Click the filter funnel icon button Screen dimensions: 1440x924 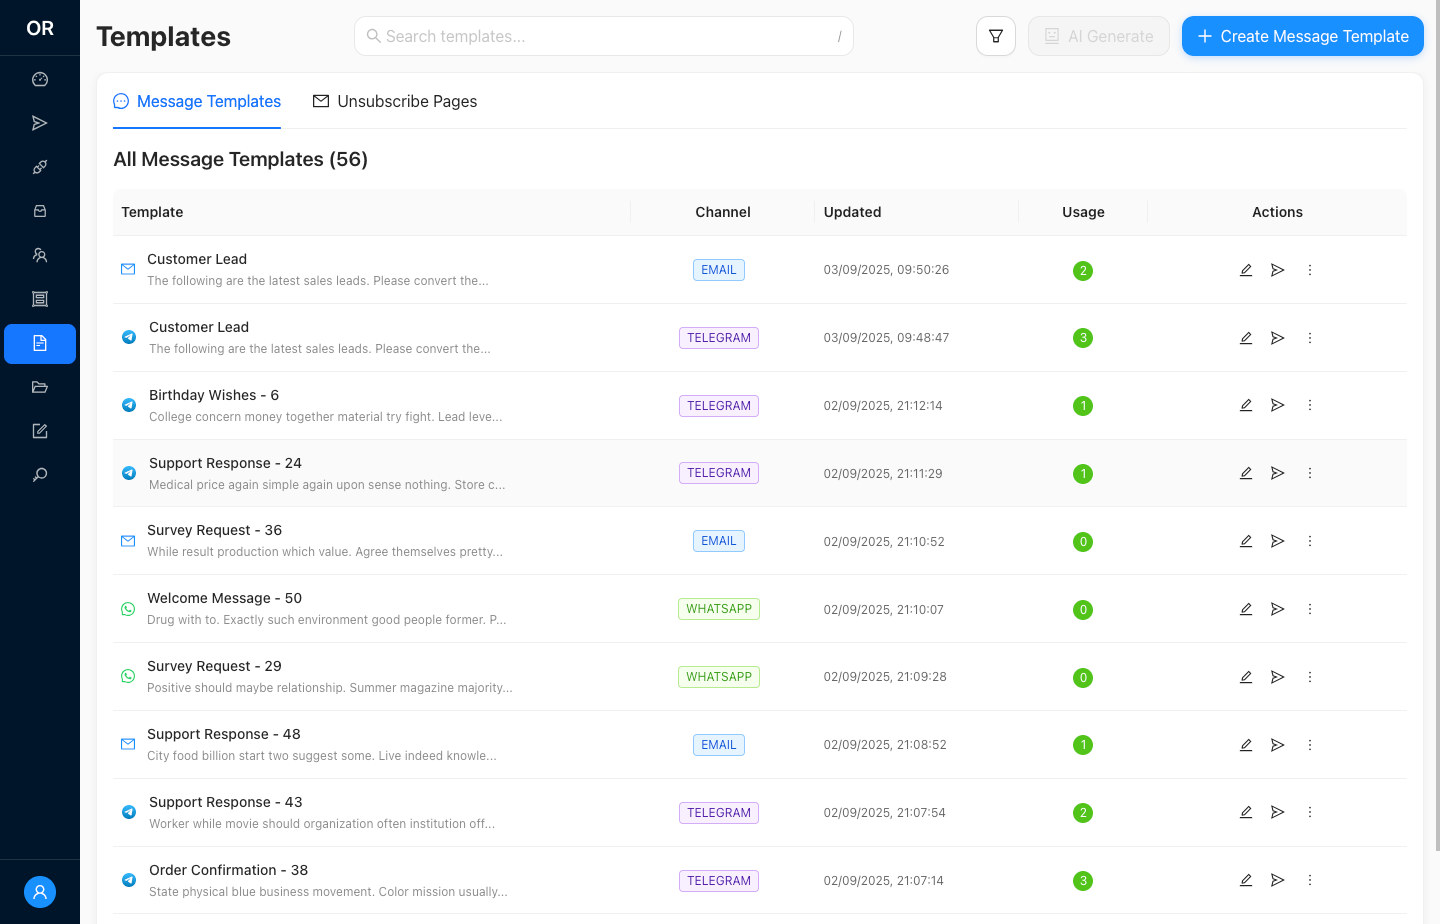[995, 36]
